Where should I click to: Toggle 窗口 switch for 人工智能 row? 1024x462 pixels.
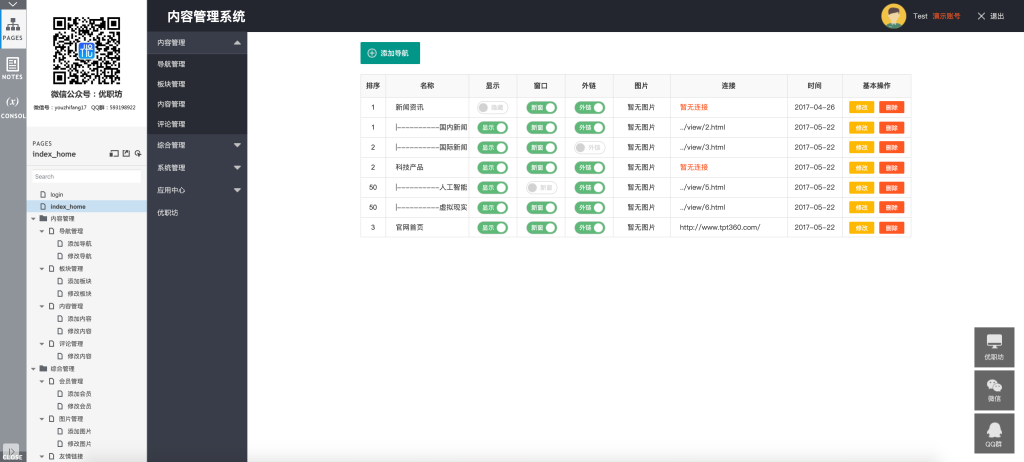coord(541,187)
